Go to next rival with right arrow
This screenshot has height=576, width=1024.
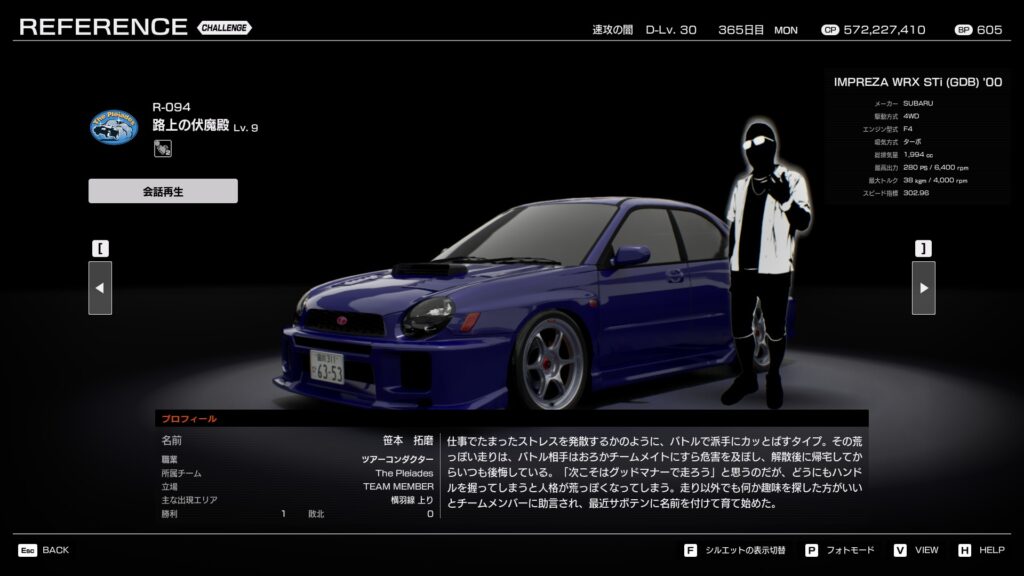(x=923, y=288)
